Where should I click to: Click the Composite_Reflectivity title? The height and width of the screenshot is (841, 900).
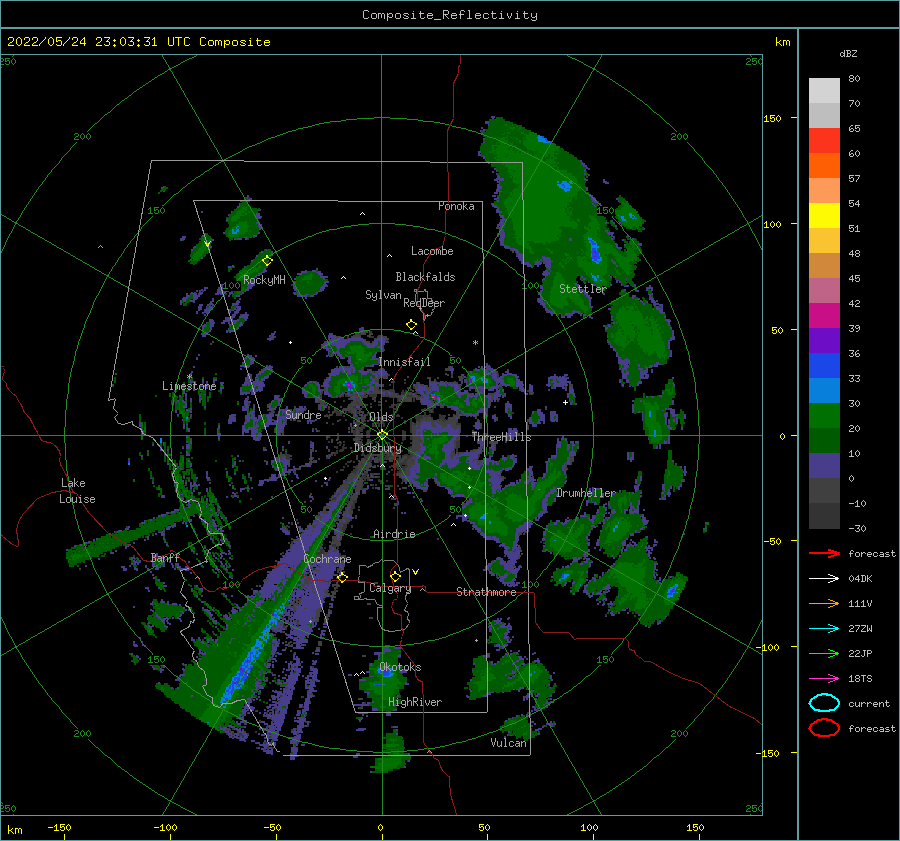tap(450, 15)
